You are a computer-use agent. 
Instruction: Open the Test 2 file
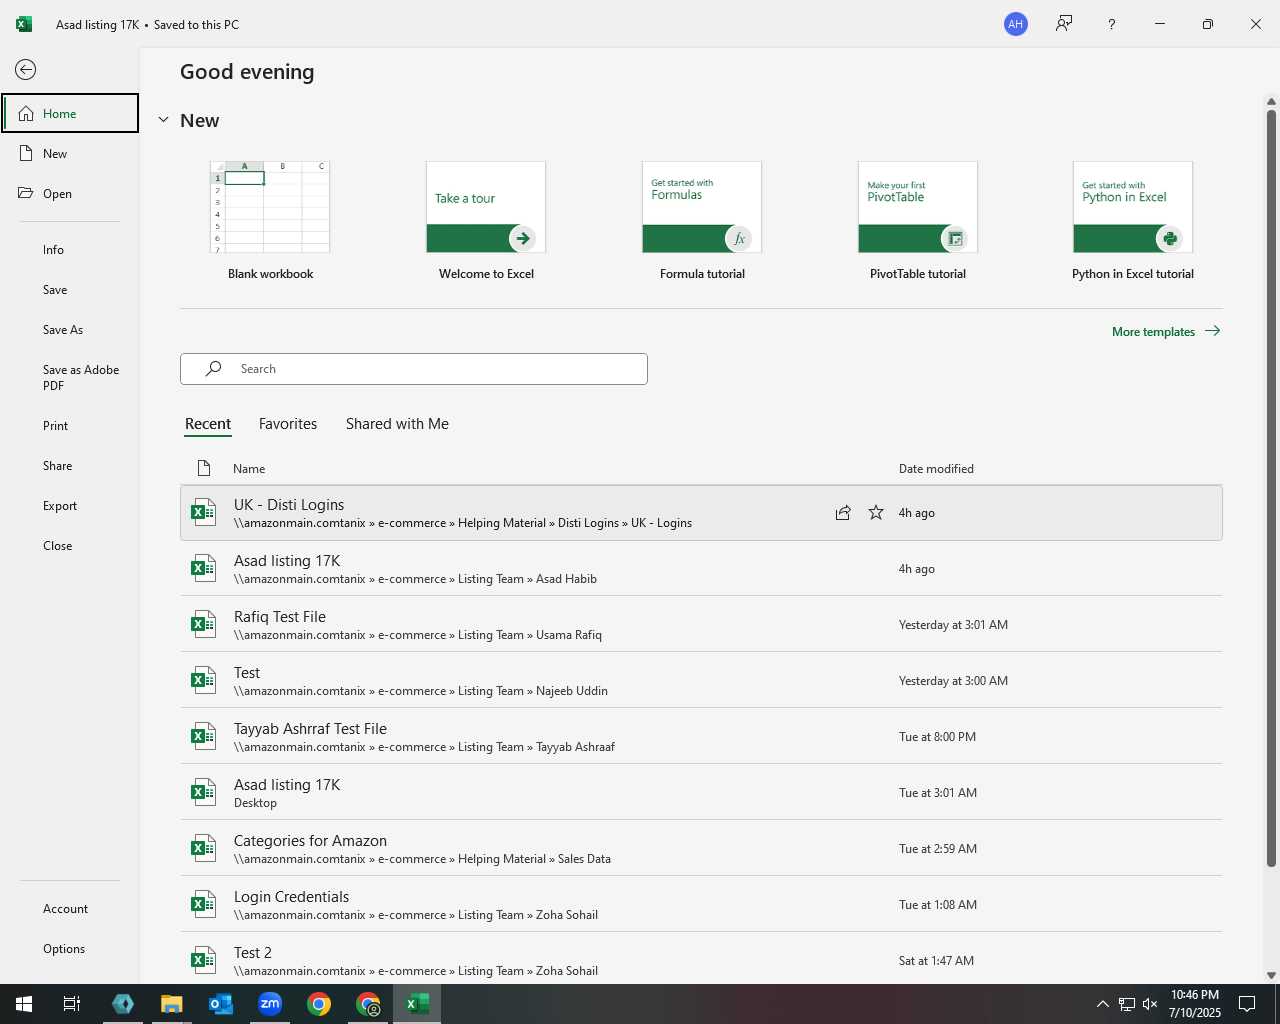[701, 959]
